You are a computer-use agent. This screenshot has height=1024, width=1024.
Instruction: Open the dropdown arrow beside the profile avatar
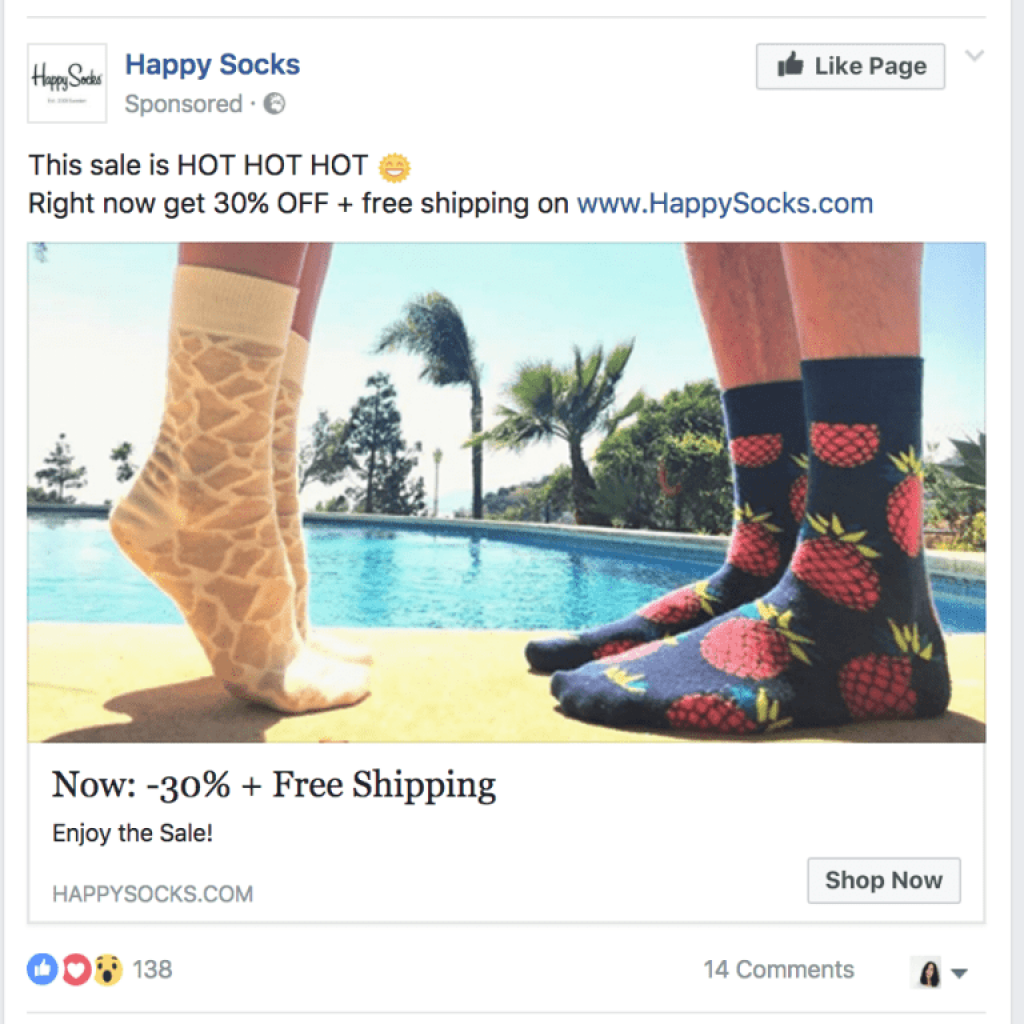click(957, 972)
